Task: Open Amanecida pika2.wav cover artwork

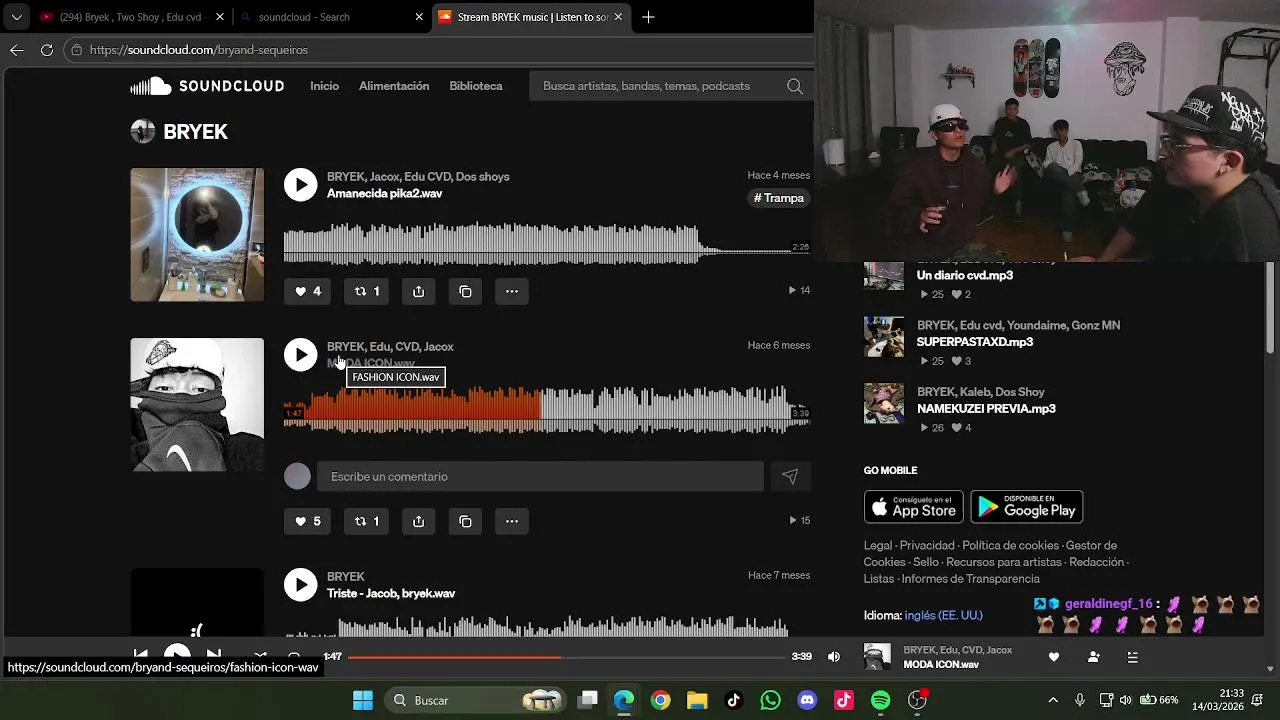Action: (197, 234)
